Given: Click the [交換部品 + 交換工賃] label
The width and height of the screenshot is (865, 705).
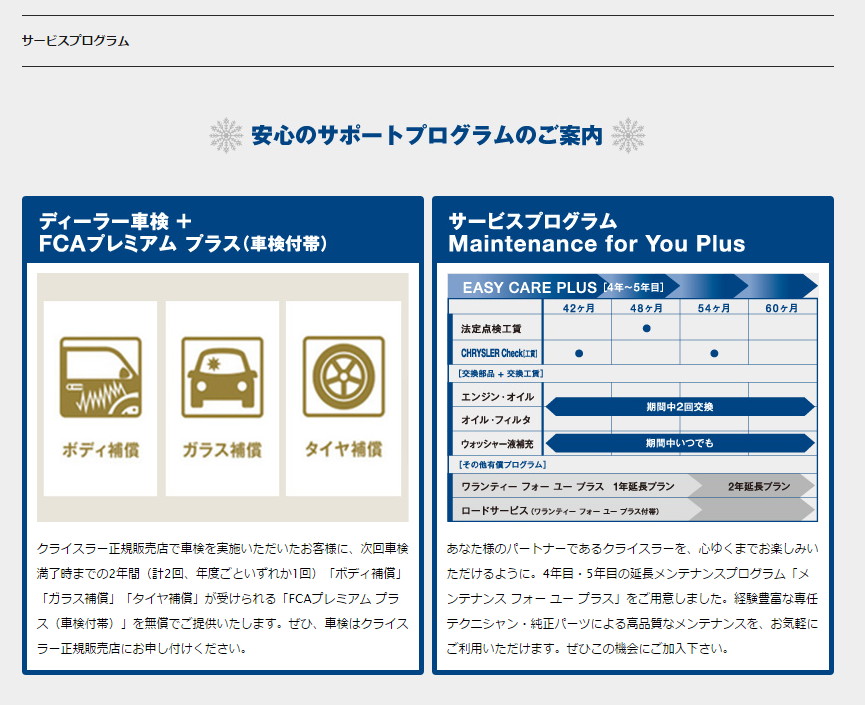Looking at the screenshot, I should tap(501, 373).
